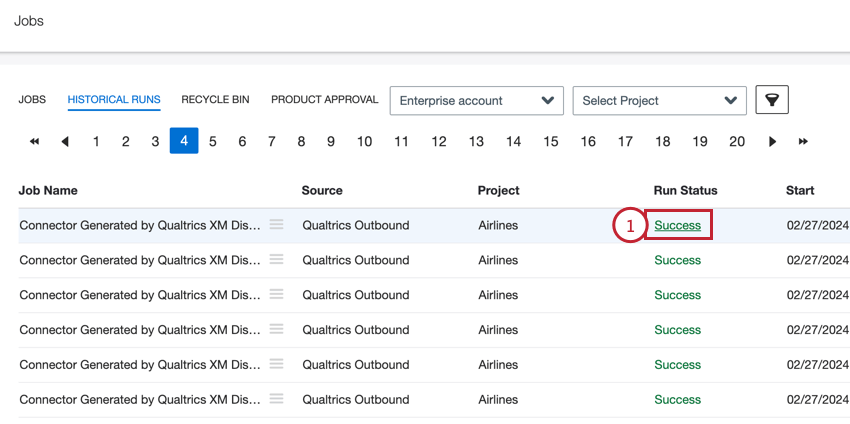Open the second row's hamburger menu icon
Viewport: 850px width, 424px height.
click(x=277, y=260)
